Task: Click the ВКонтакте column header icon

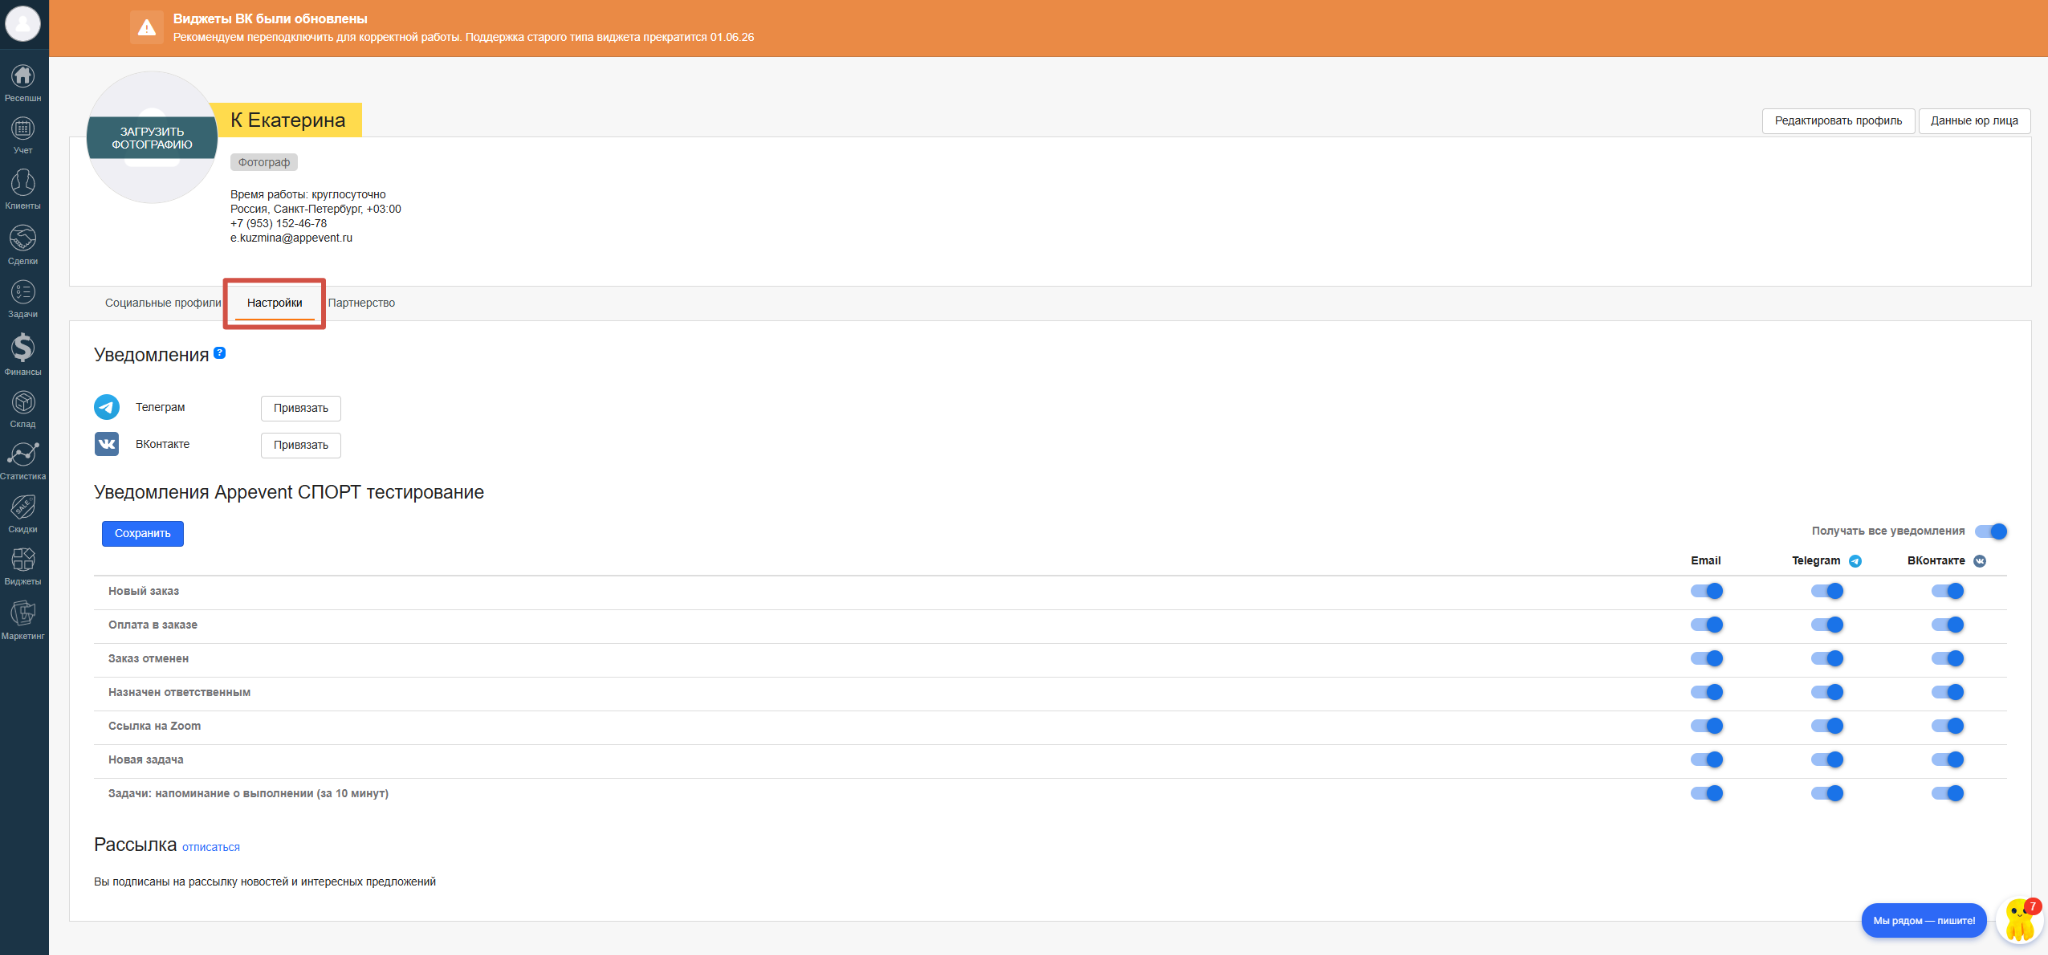Action: [x=1980, y=561]
